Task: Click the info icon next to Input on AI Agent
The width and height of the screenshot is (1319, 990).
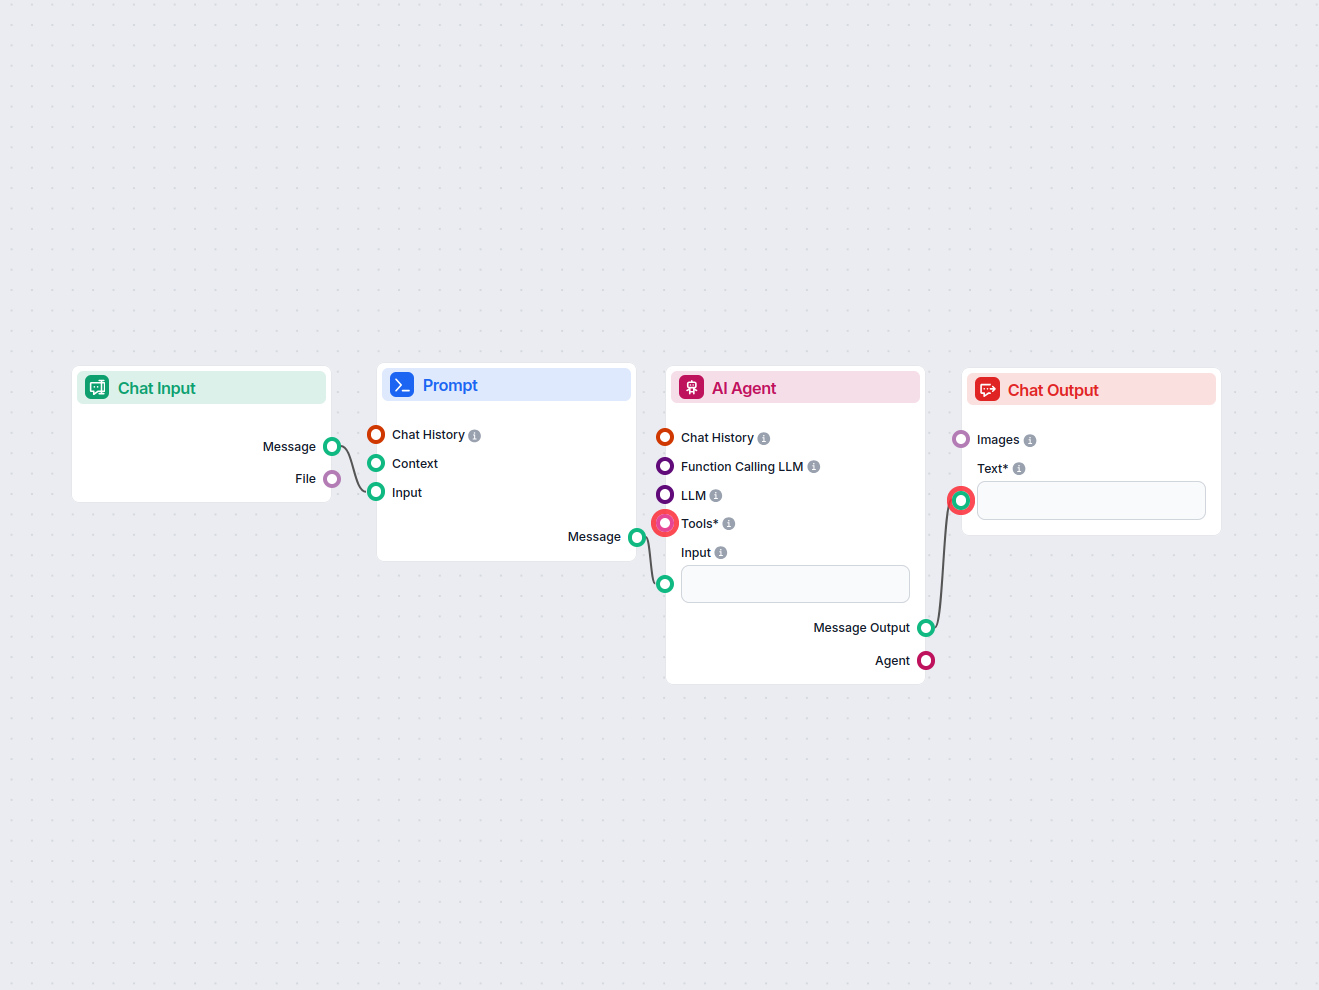Action: coord(719,552)
